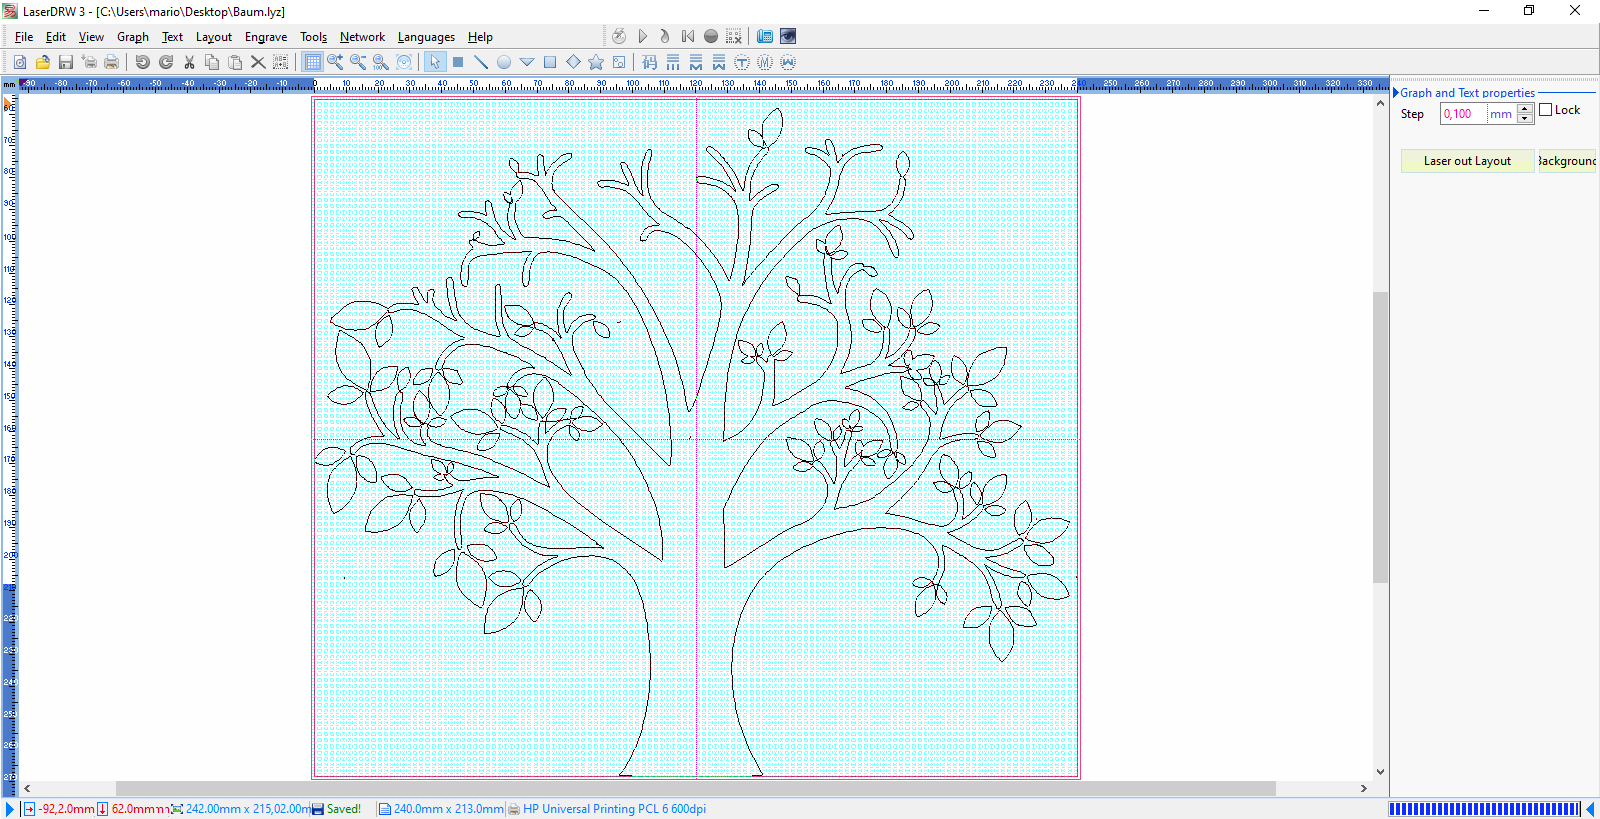This screenshot has height=819, width=1600.
Task: Select the outlined square tool
Action: (x=550, y=62)
